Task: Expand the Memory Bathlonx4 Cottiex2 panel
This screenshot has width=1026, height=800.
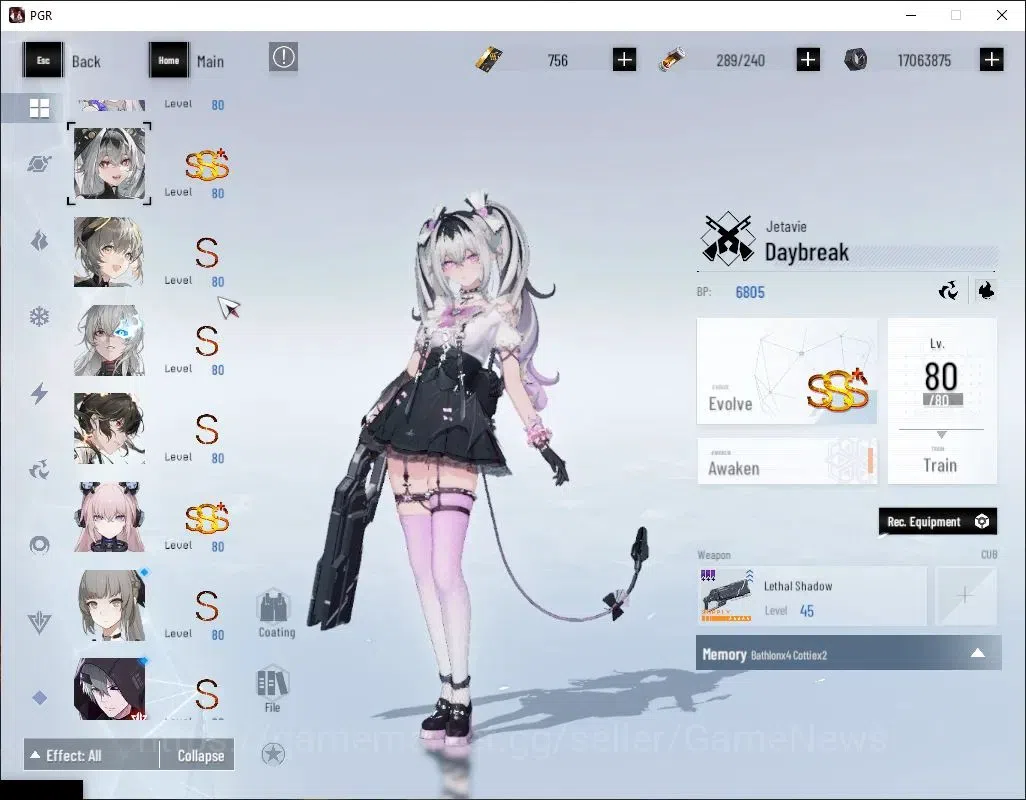Action: (x=848, y=653)
